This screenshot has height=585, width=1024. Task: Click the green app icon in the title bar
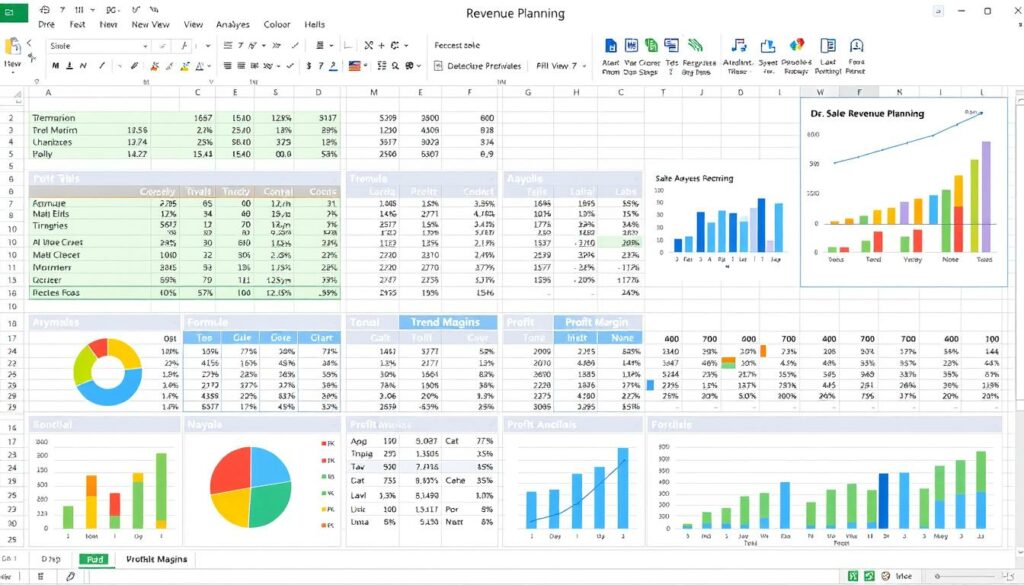[14, 12]
